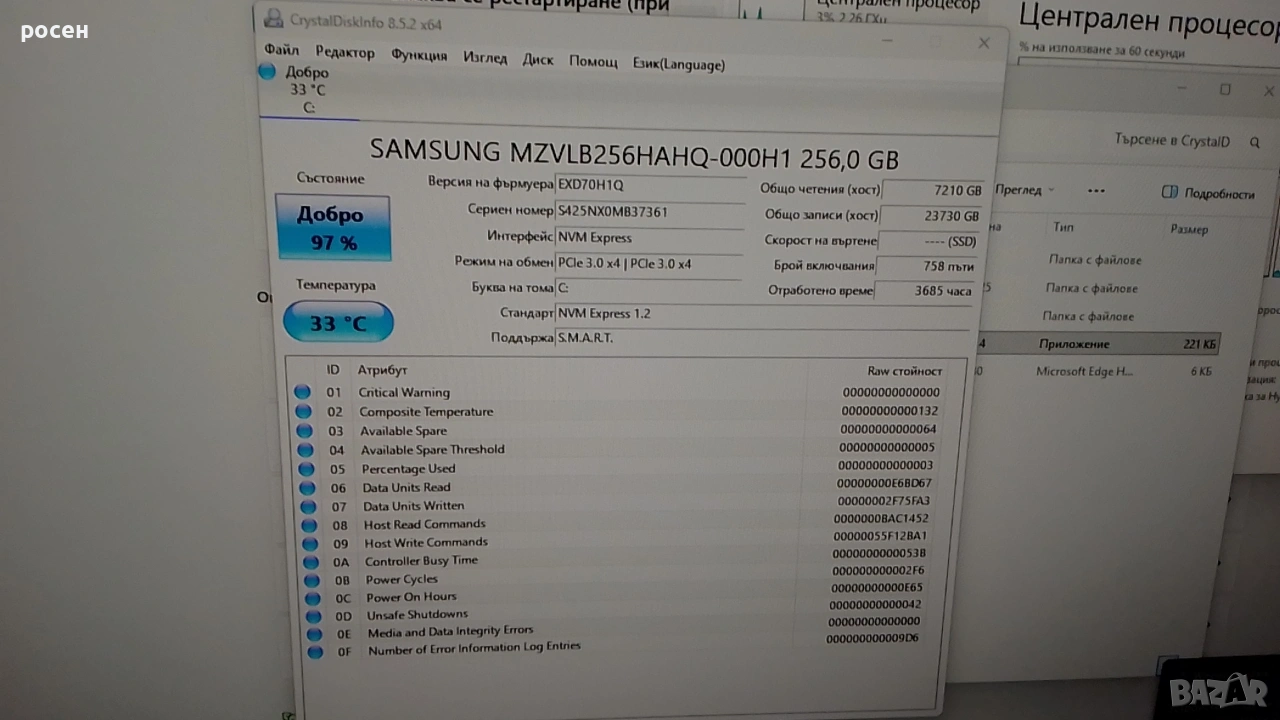Viewport: 1280px width, 720px height.
Task: Click the status orb for Power On Hours
Action: pos(312,598)
